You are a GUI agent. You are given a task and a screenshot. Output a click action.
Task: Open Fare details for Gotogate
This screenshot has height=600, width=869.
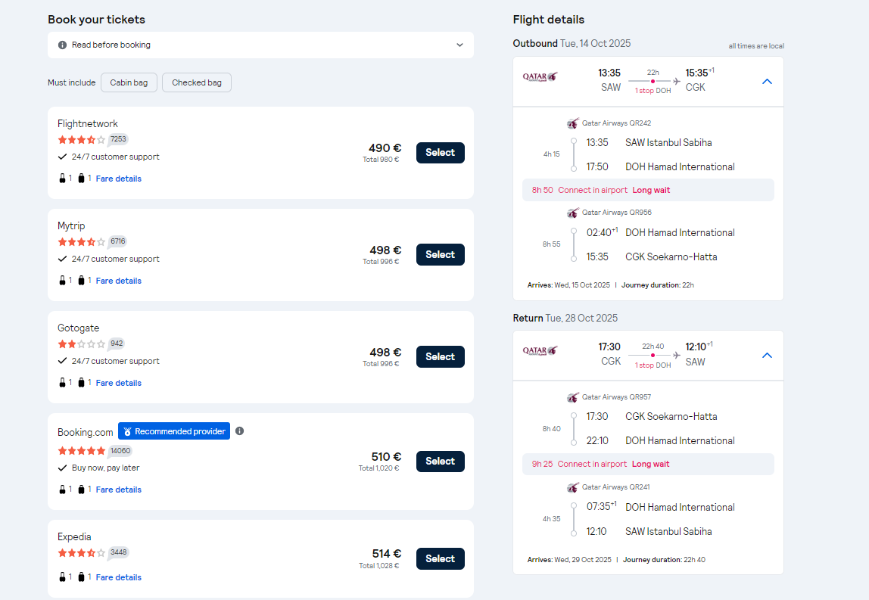coord(119,383)
